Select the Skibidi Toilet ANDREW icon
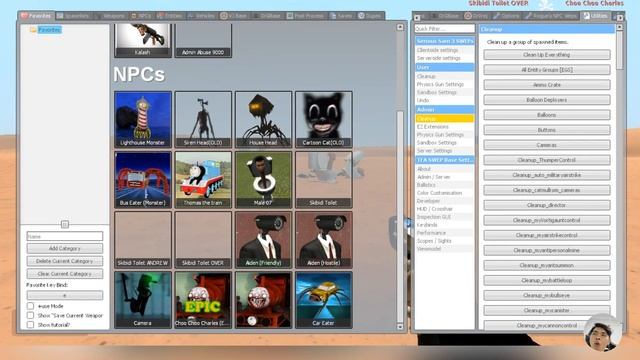 (x=143, y=240)
